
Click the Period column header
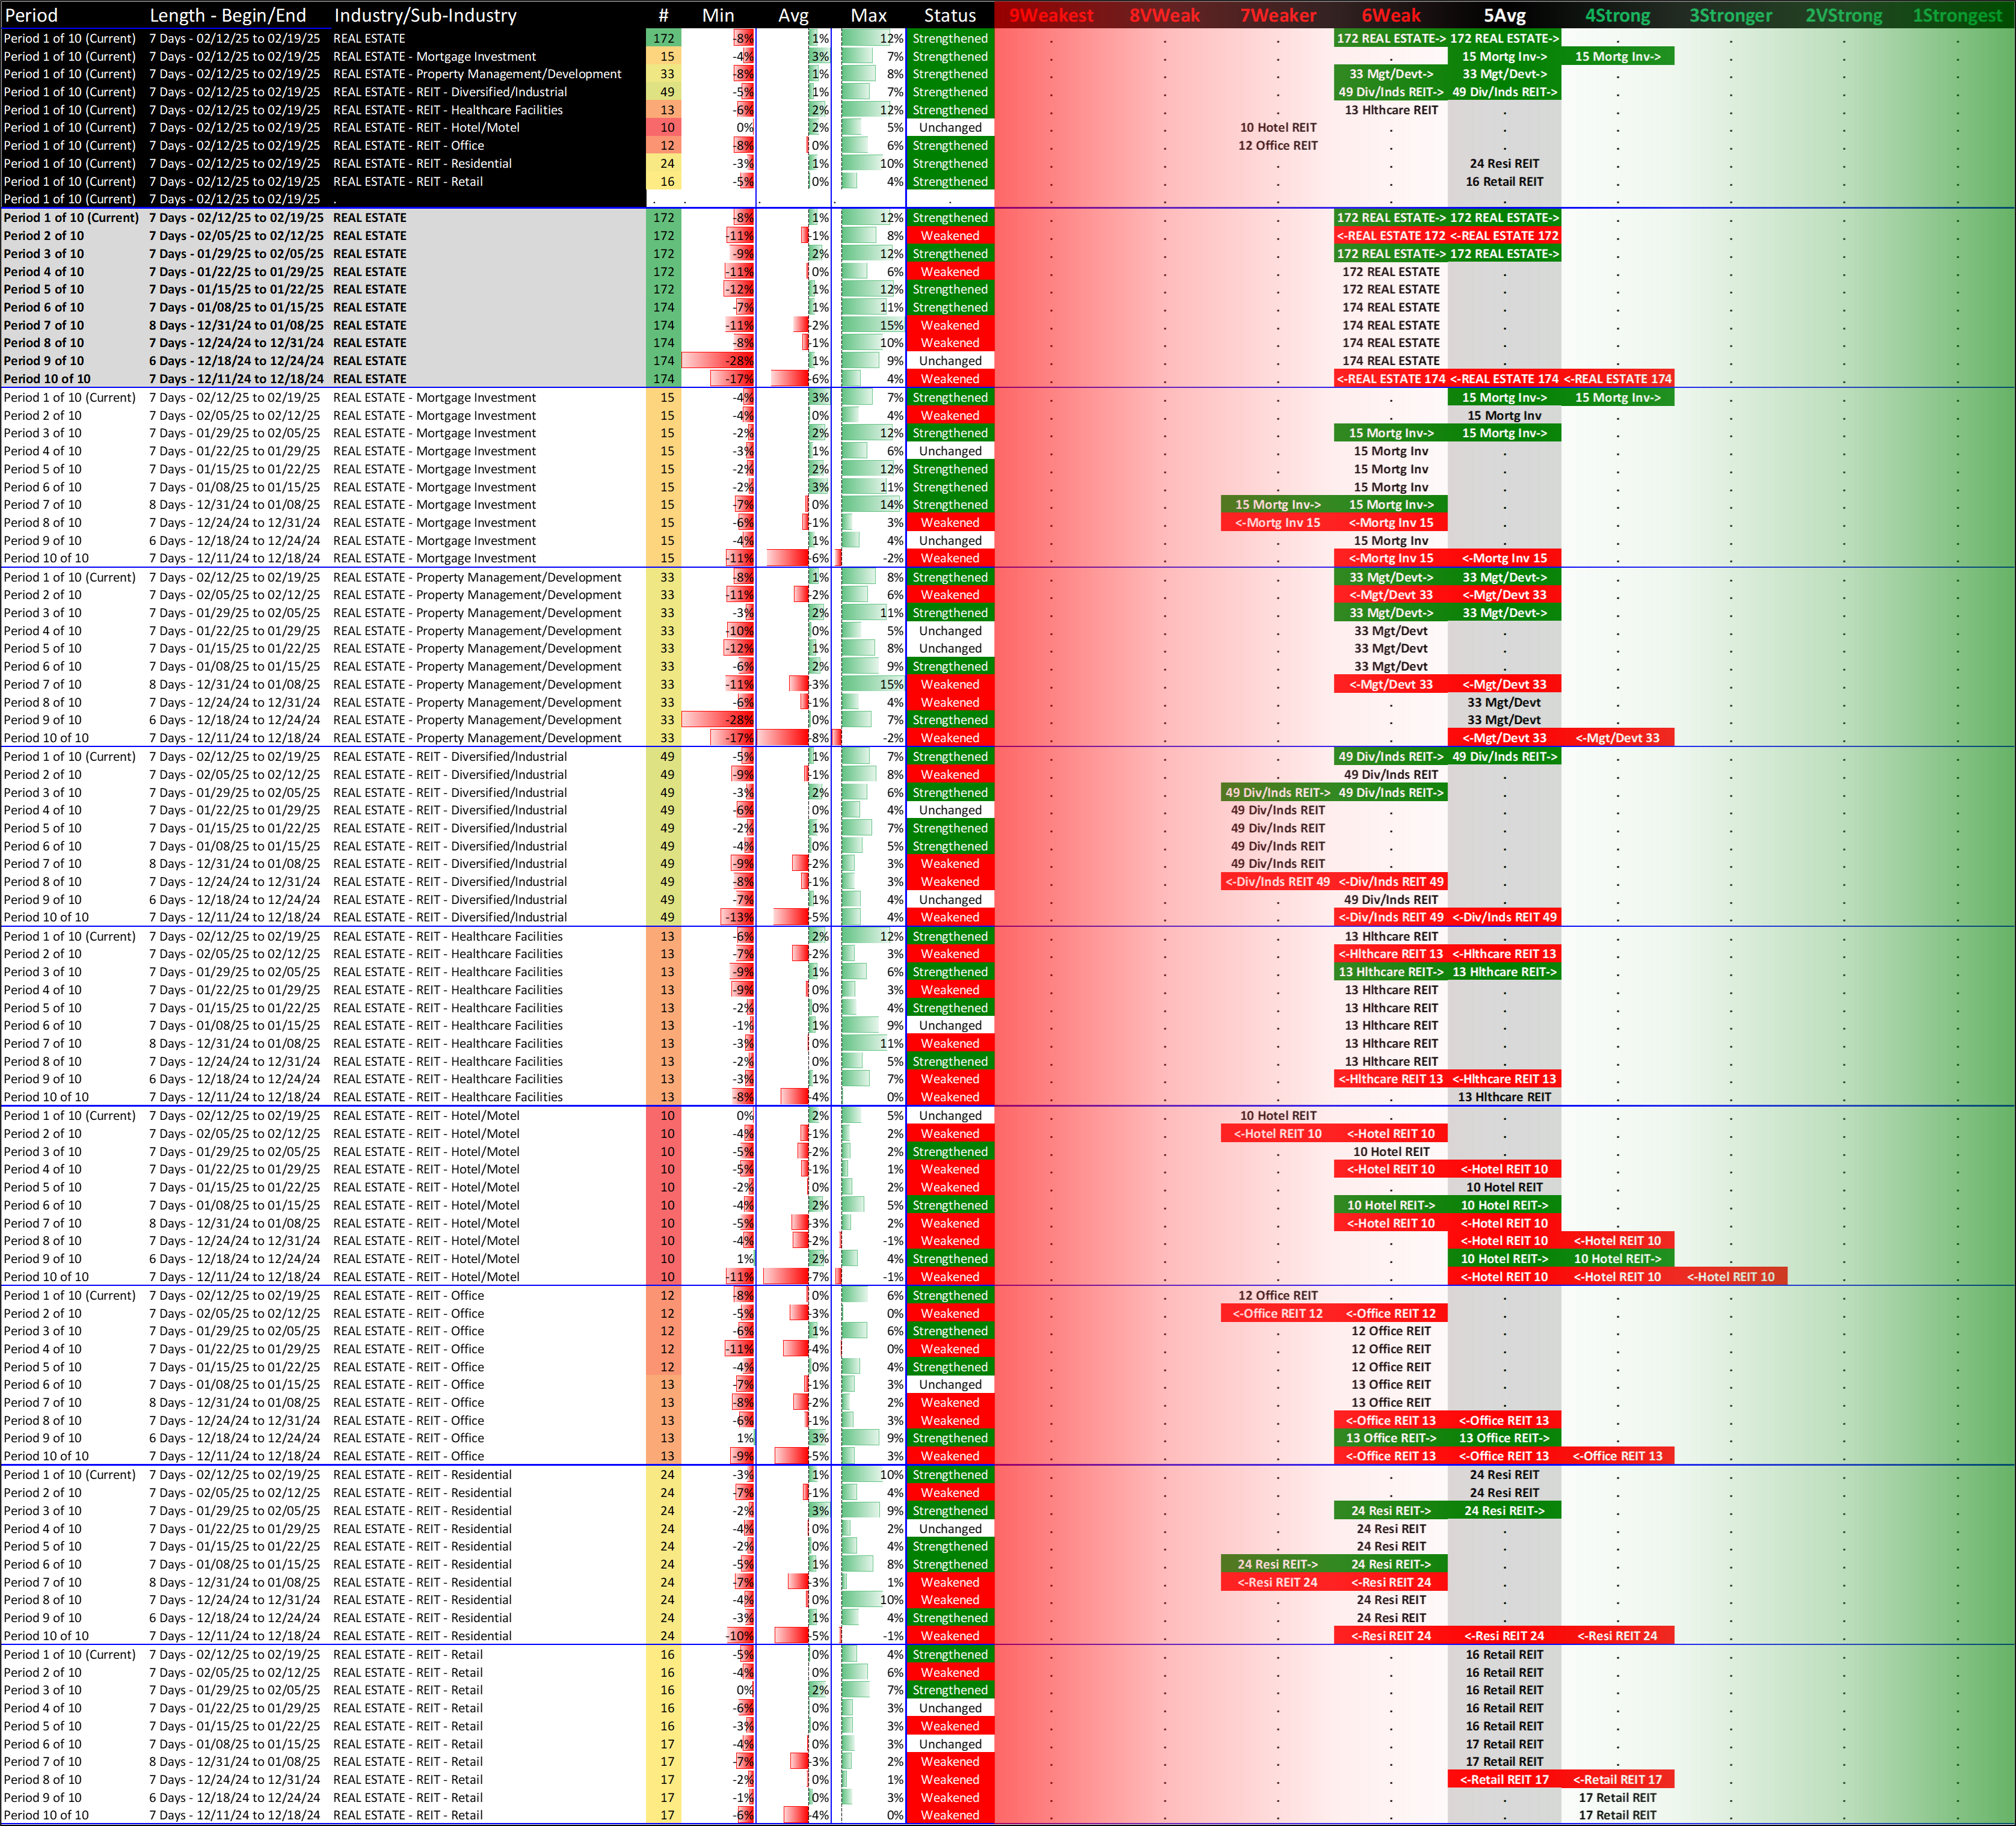(32, 15)
